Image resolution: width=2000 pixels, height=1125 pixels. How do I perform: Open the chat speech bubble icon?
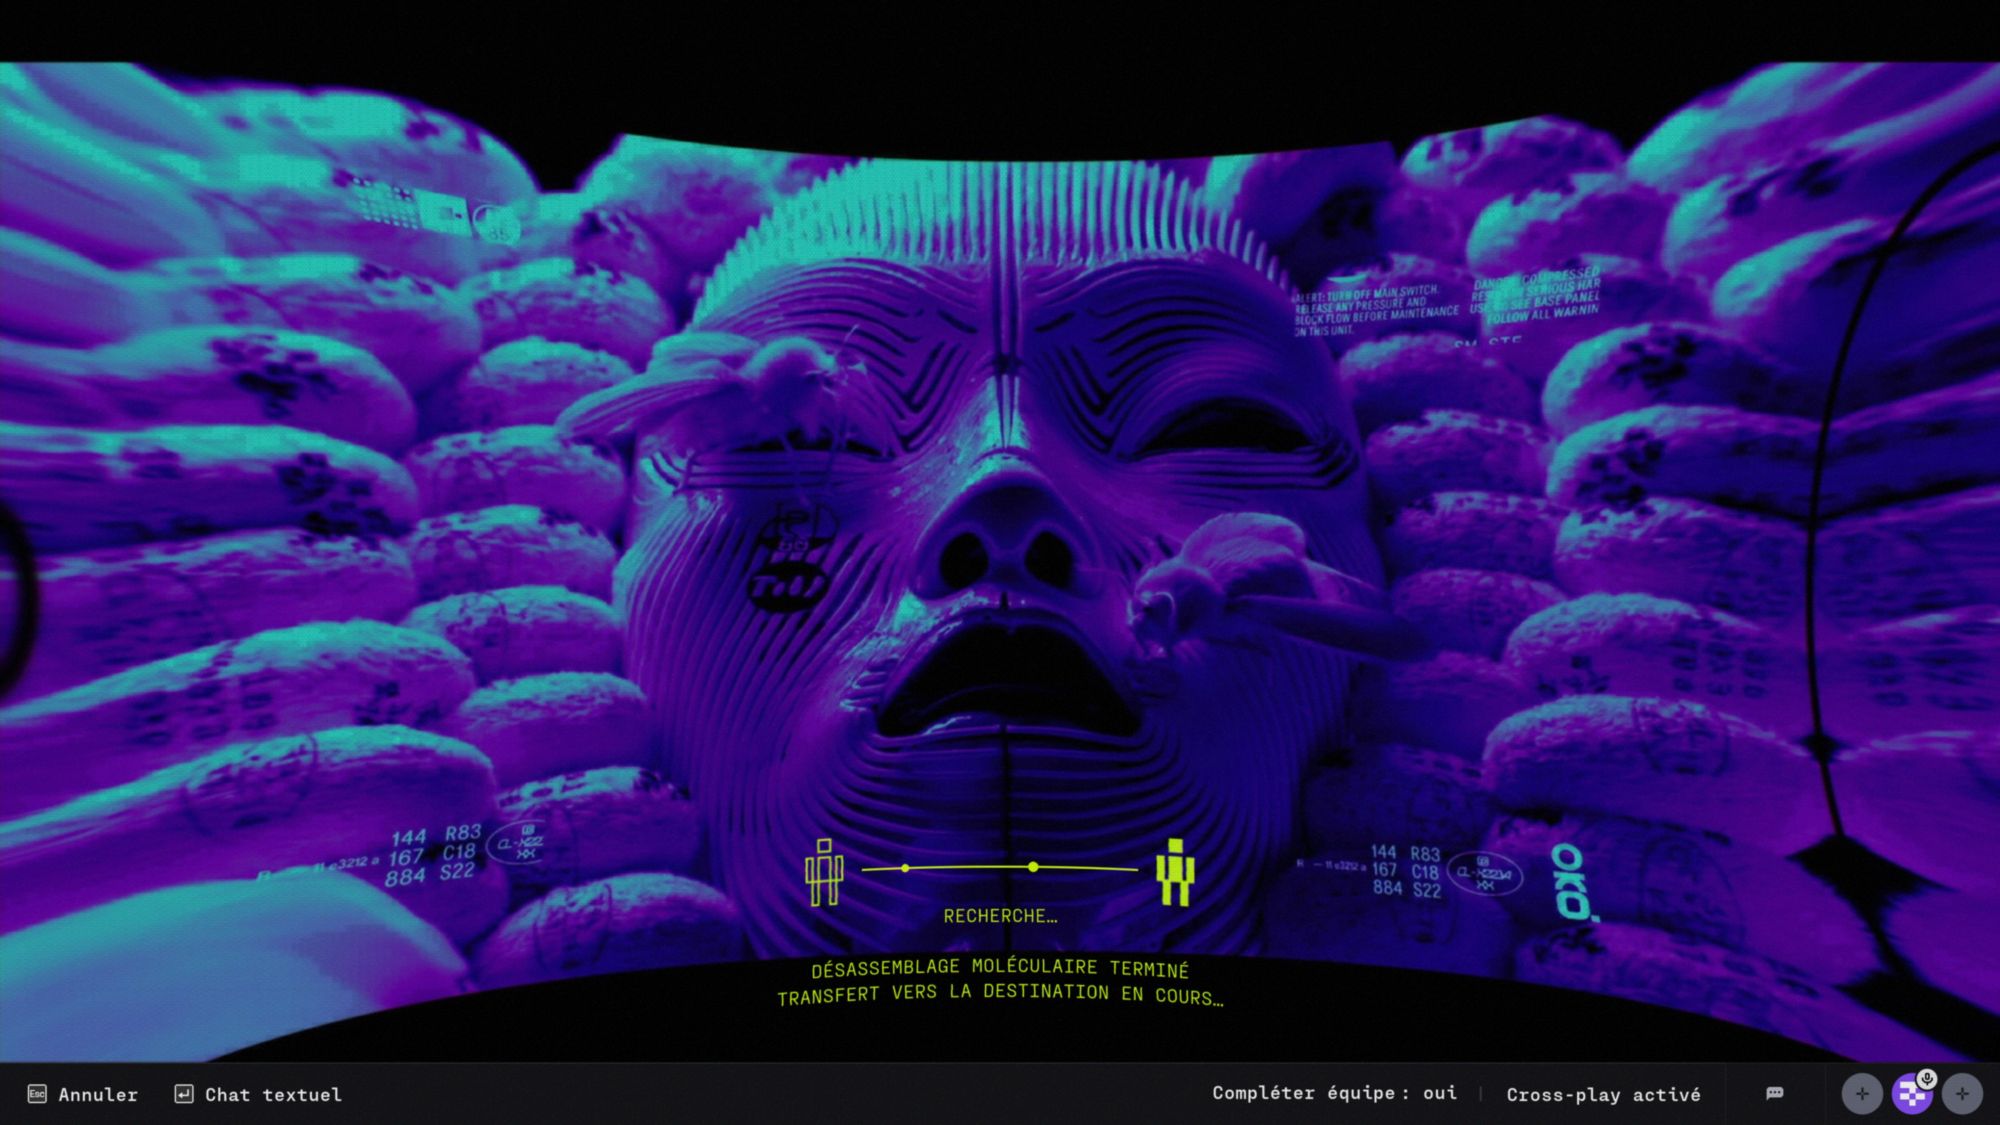(x=1775, y=1093)
